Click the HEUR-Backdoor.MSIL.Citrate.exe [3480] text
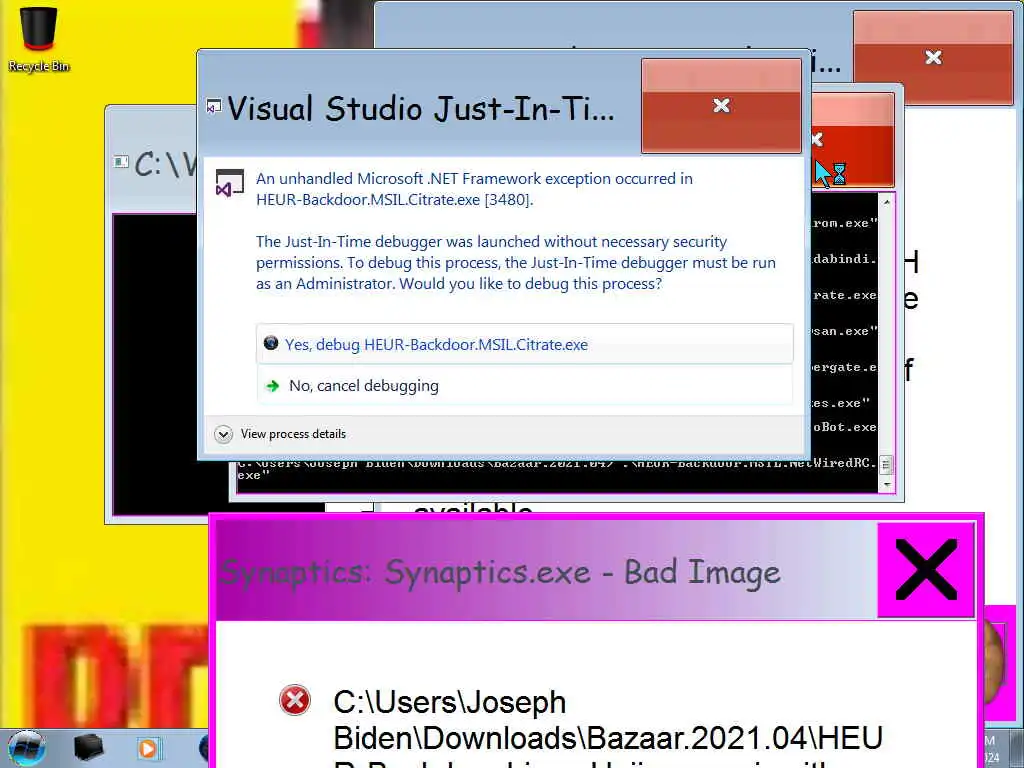The image size is (1024, 768). pos(394,200)
